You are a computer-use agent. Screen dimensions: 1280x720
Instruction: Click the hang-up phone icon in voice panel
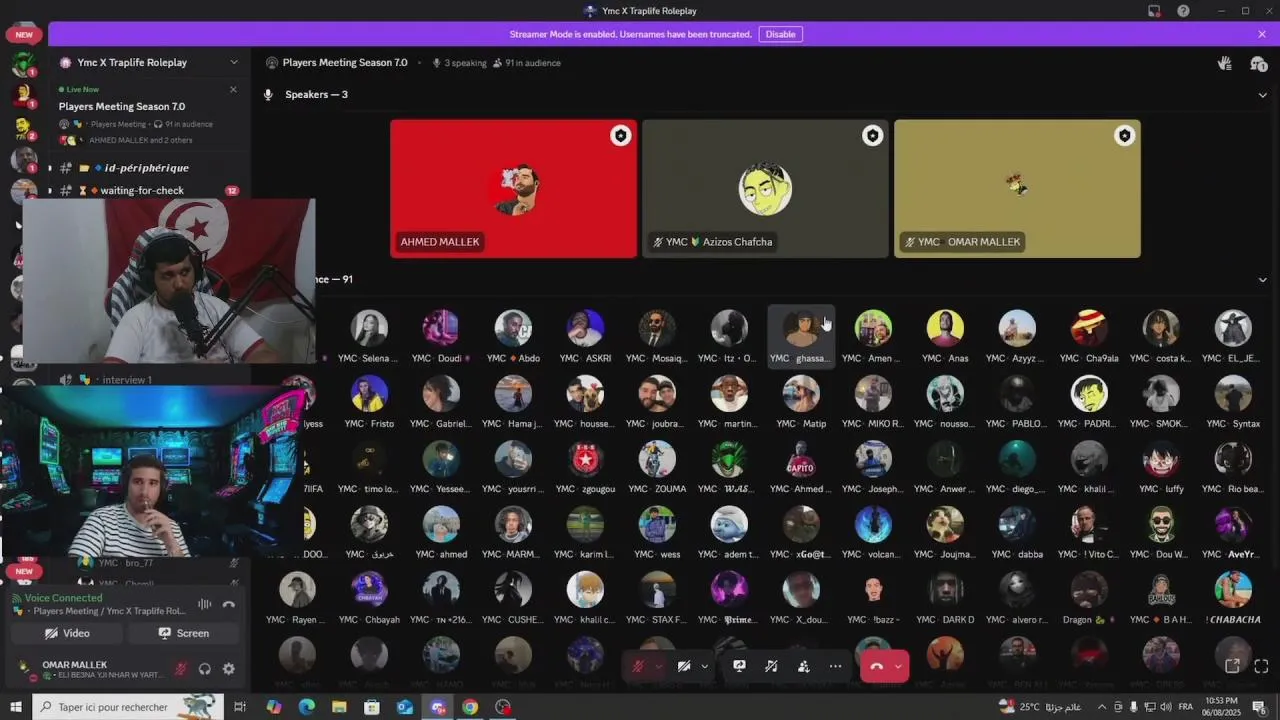[229, 604]
